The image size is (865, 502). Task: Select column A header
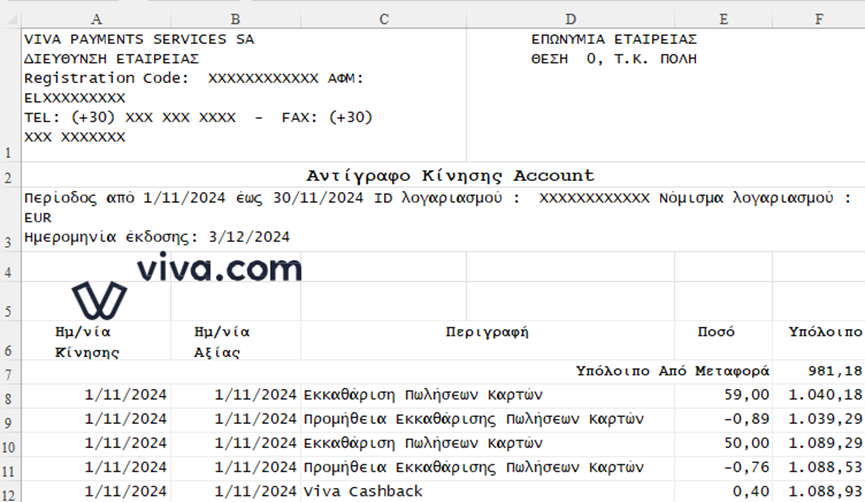96,20
